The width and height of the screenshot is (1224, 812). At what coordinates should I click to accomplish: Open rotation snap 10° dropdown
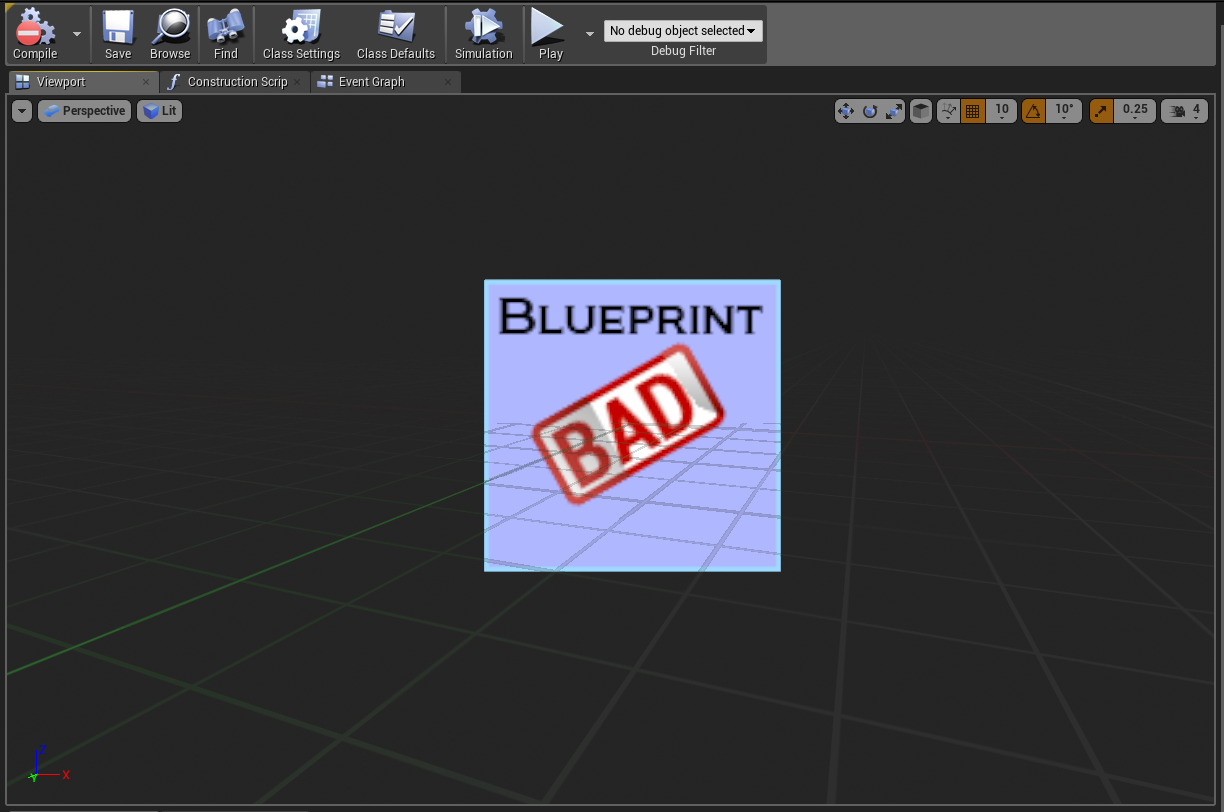click(x=1064, y=111)
